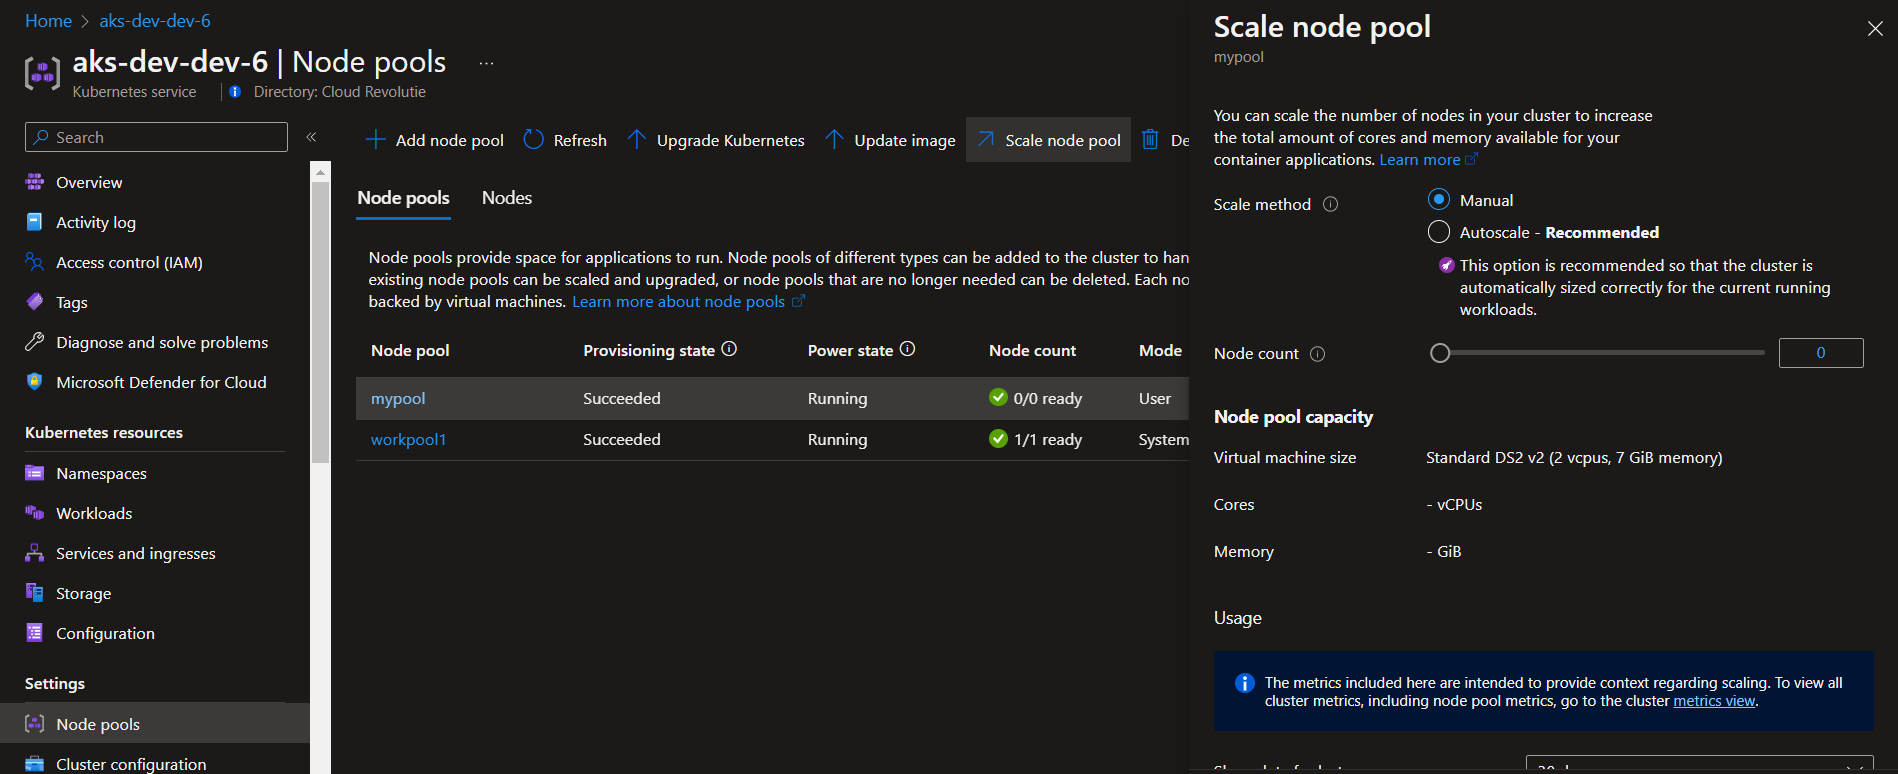Click the Add node pool button

[435, 140]
